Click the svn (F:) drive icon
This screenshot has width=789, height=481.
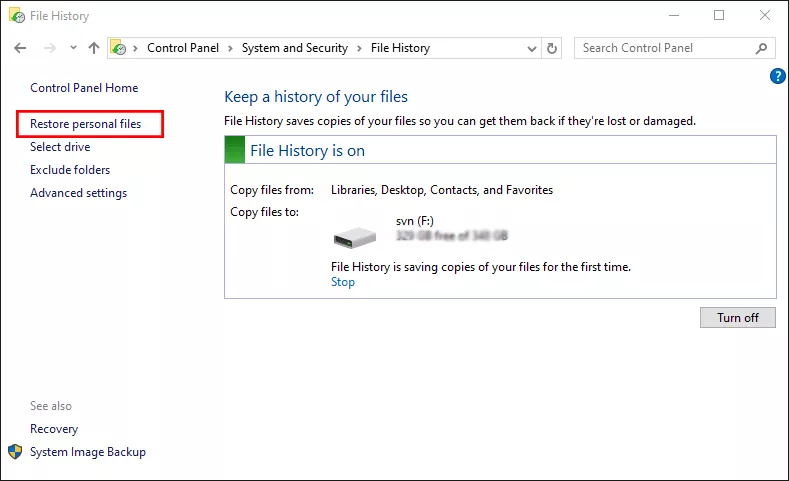click(355, 237)
